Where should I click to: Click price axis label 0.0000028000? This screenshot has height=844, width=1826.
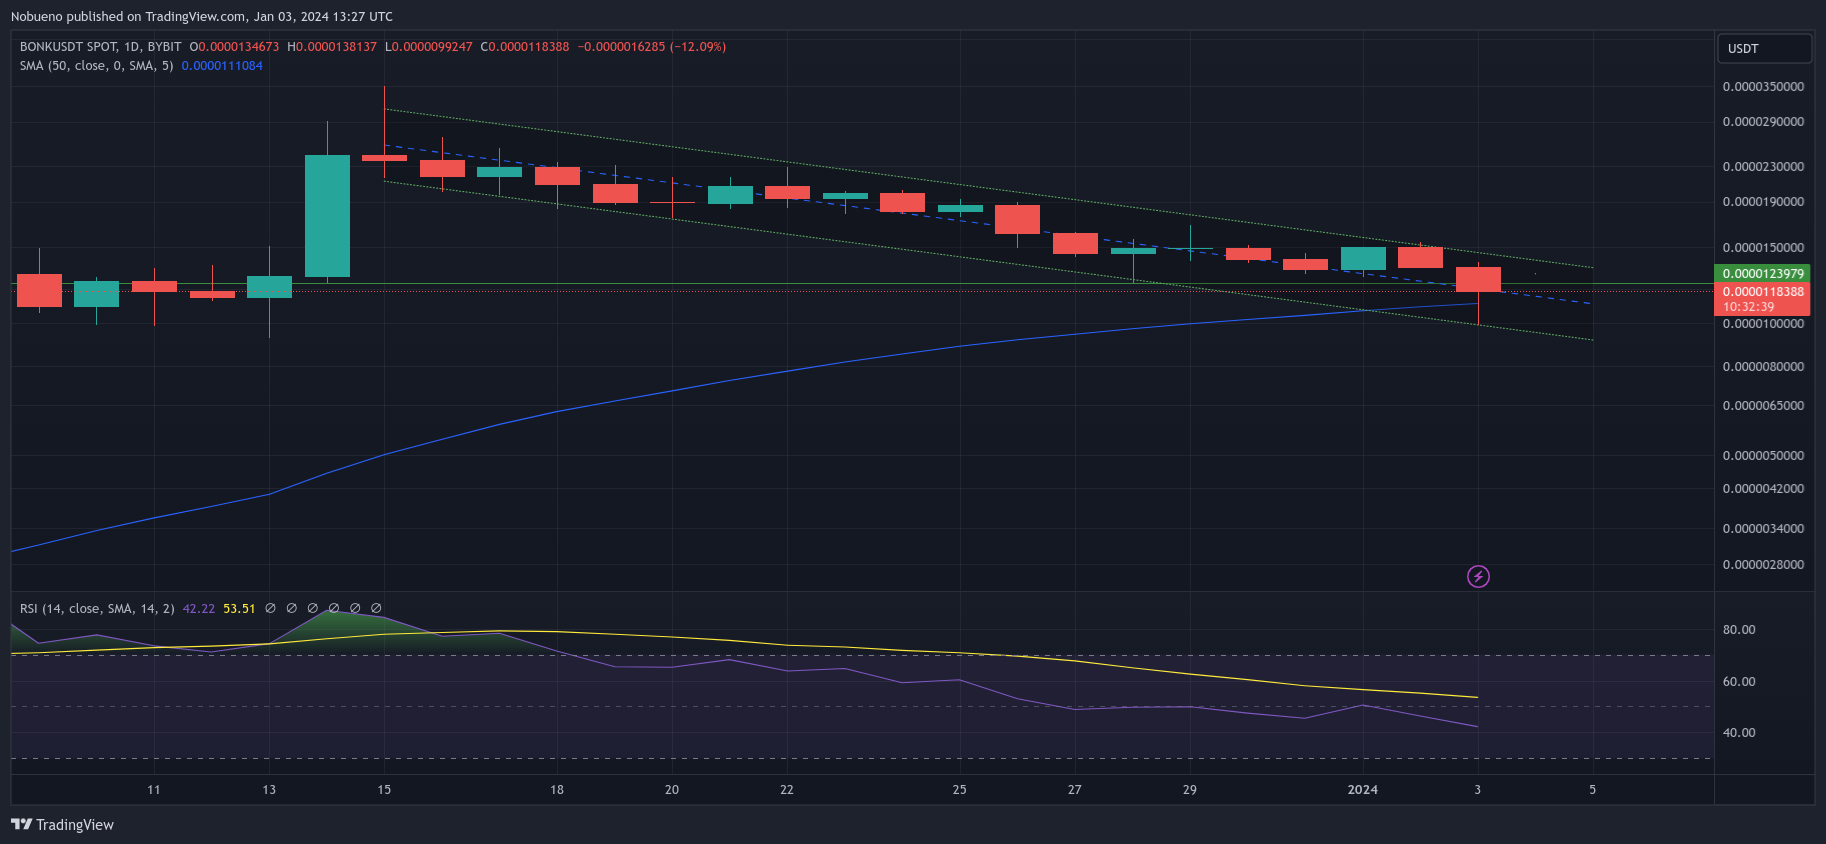[1763, 565]
